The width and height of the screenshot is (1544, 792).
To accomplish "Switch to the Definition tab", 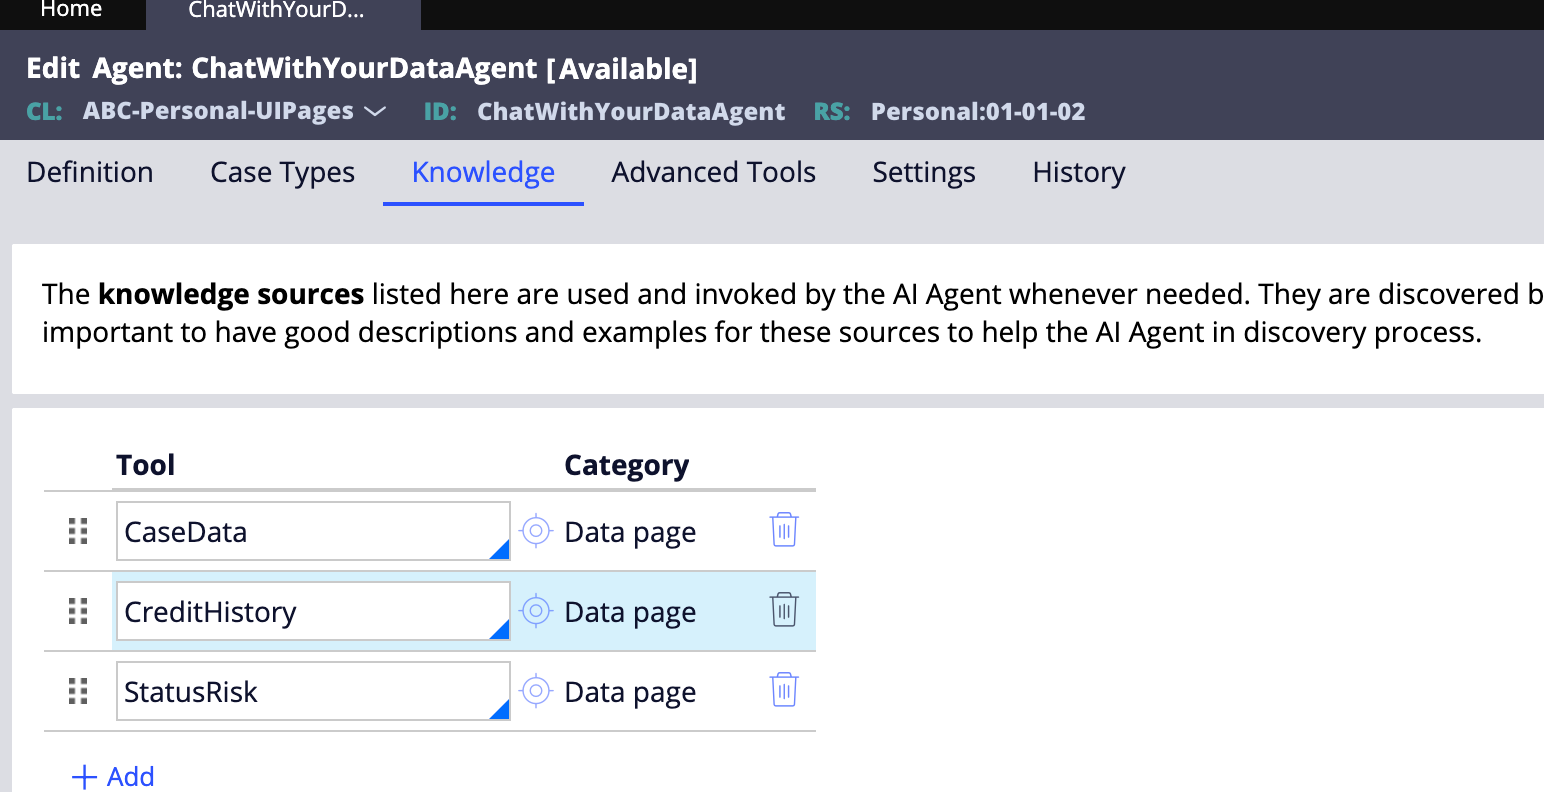I will pos(90,172).
